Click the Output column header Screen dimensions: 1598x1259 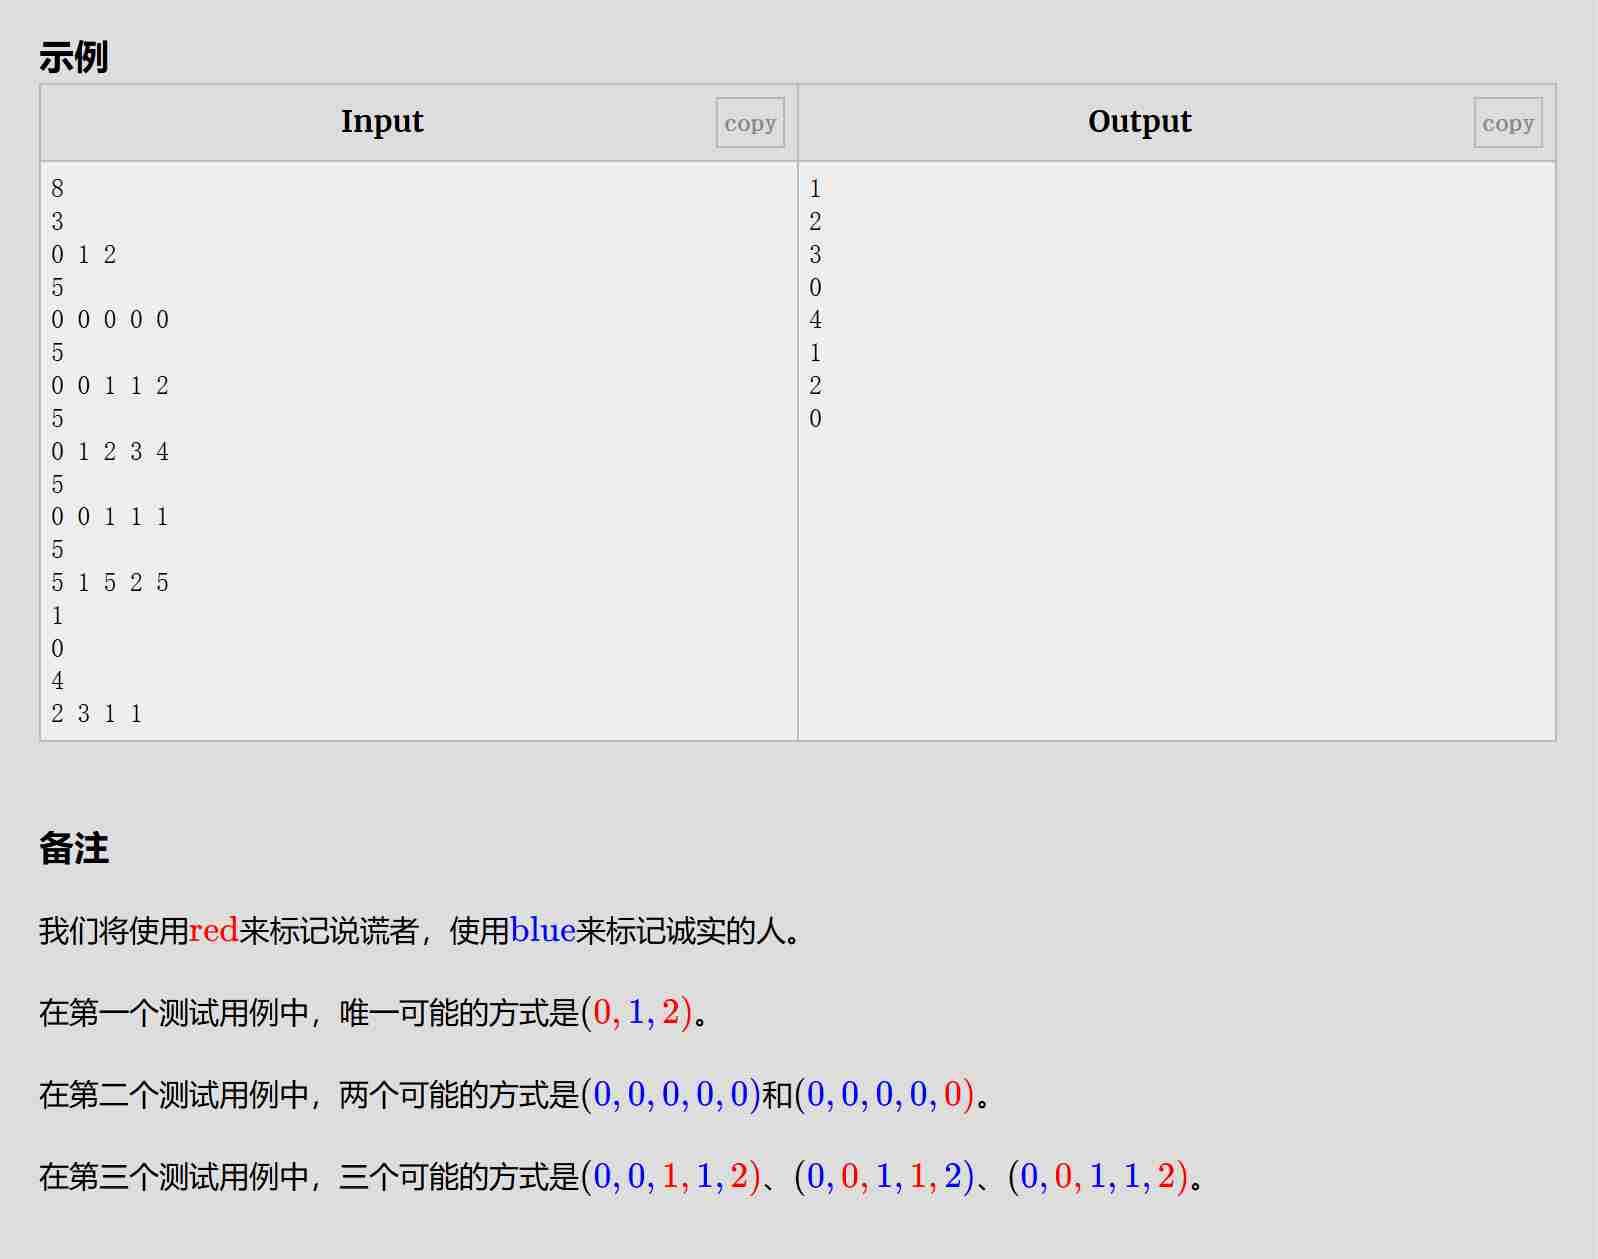point(1139,121)
